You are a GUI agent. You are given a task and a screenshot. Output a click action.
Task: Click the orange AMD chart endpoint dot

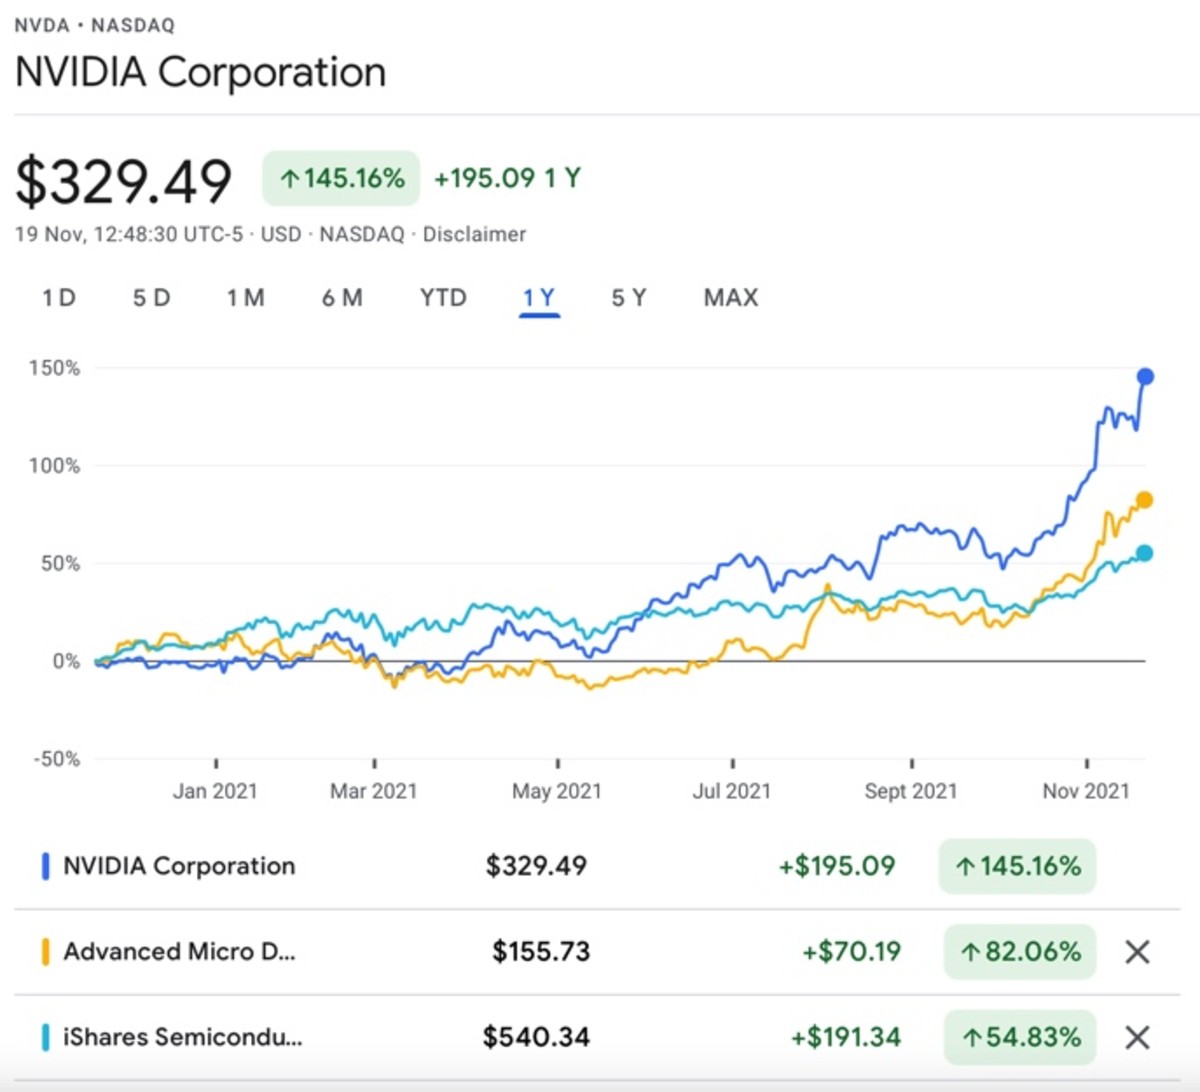1144,500
